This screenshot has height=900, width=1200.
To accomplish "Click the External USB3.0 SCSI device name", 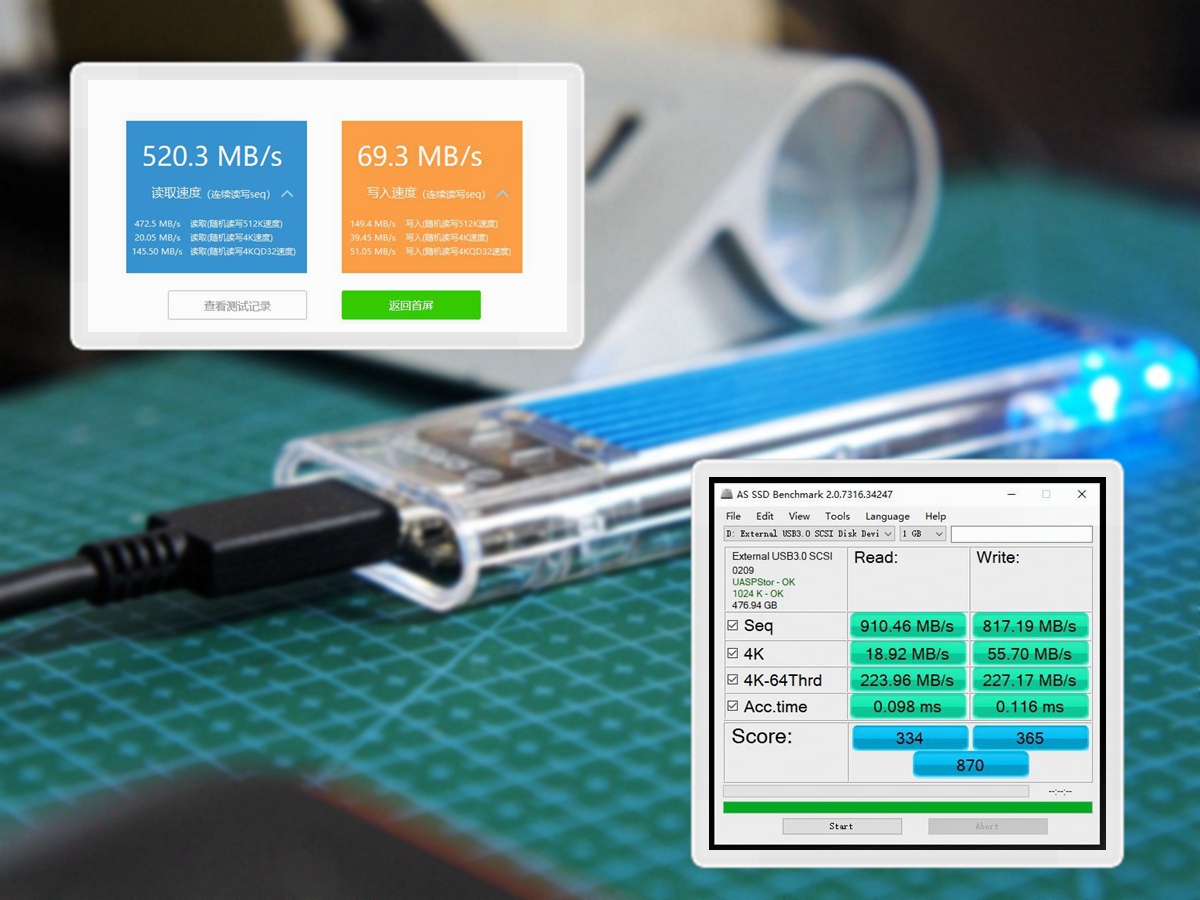I will (x=782, y=557).
